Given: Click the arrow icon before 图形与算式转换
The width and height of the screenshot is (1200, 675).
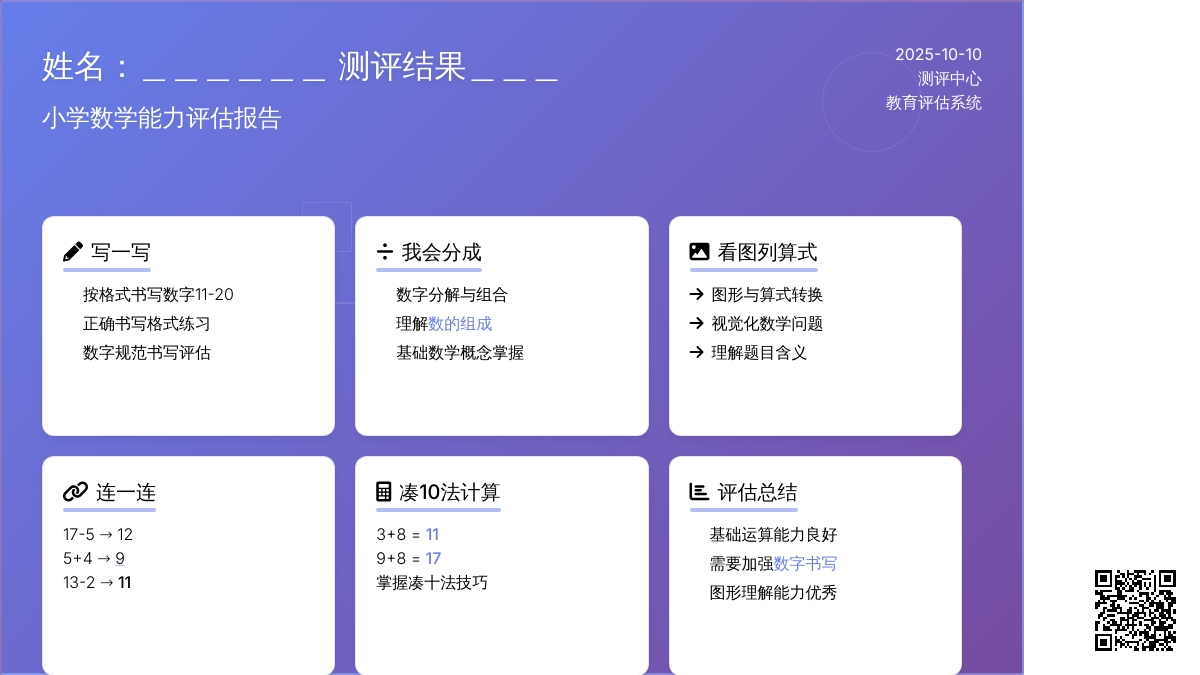Looking at the screenshot, I should [x=697, y=295].
